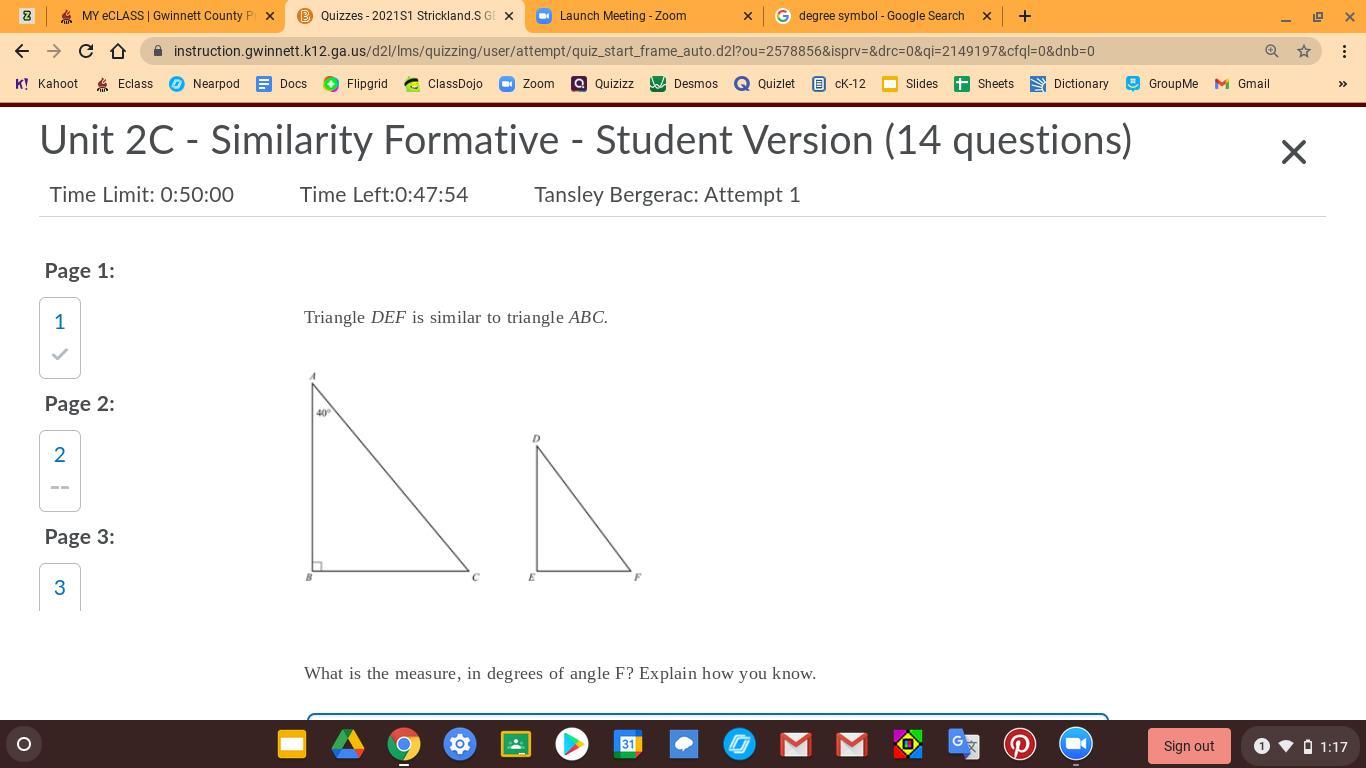Close the degree symbol Google Search tab
The height and width of the screenshot is (768, 1366).
987,16
